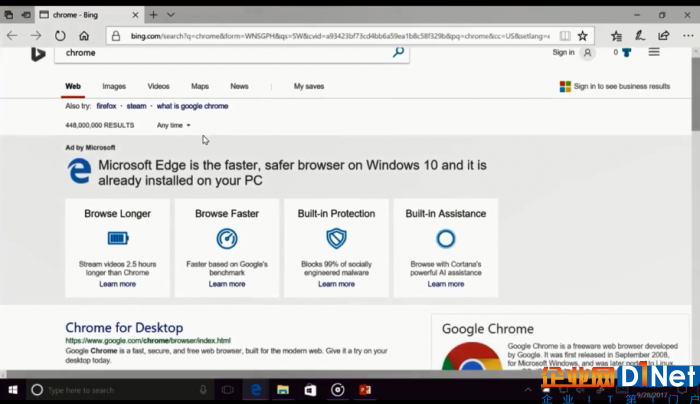Open Microsoft Store from the taskbar
Image resolution: width=700 pixels, height=404 pixels.
click(x=310, y=390)
